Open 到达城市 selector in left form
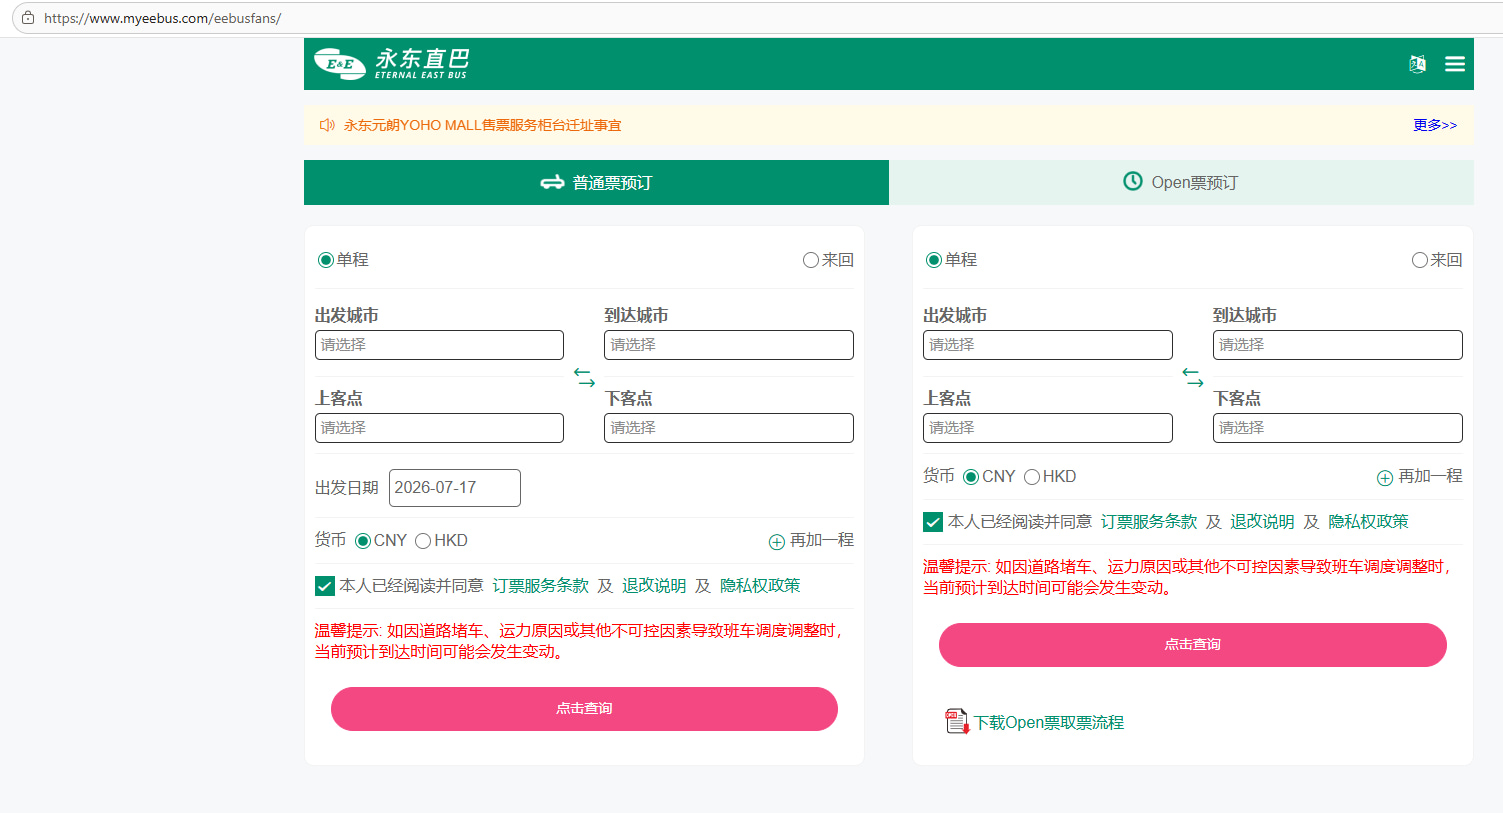Viewport: 1503px width, 813px height. click(729, 345)
